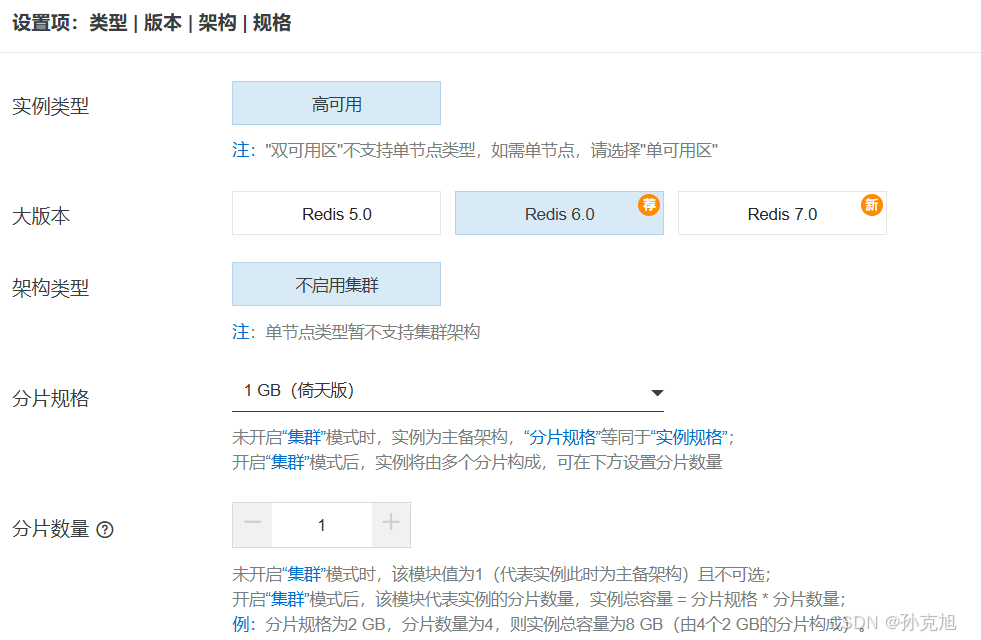Click the note 单节点类型暂不支持集群架构

[356, 332]
